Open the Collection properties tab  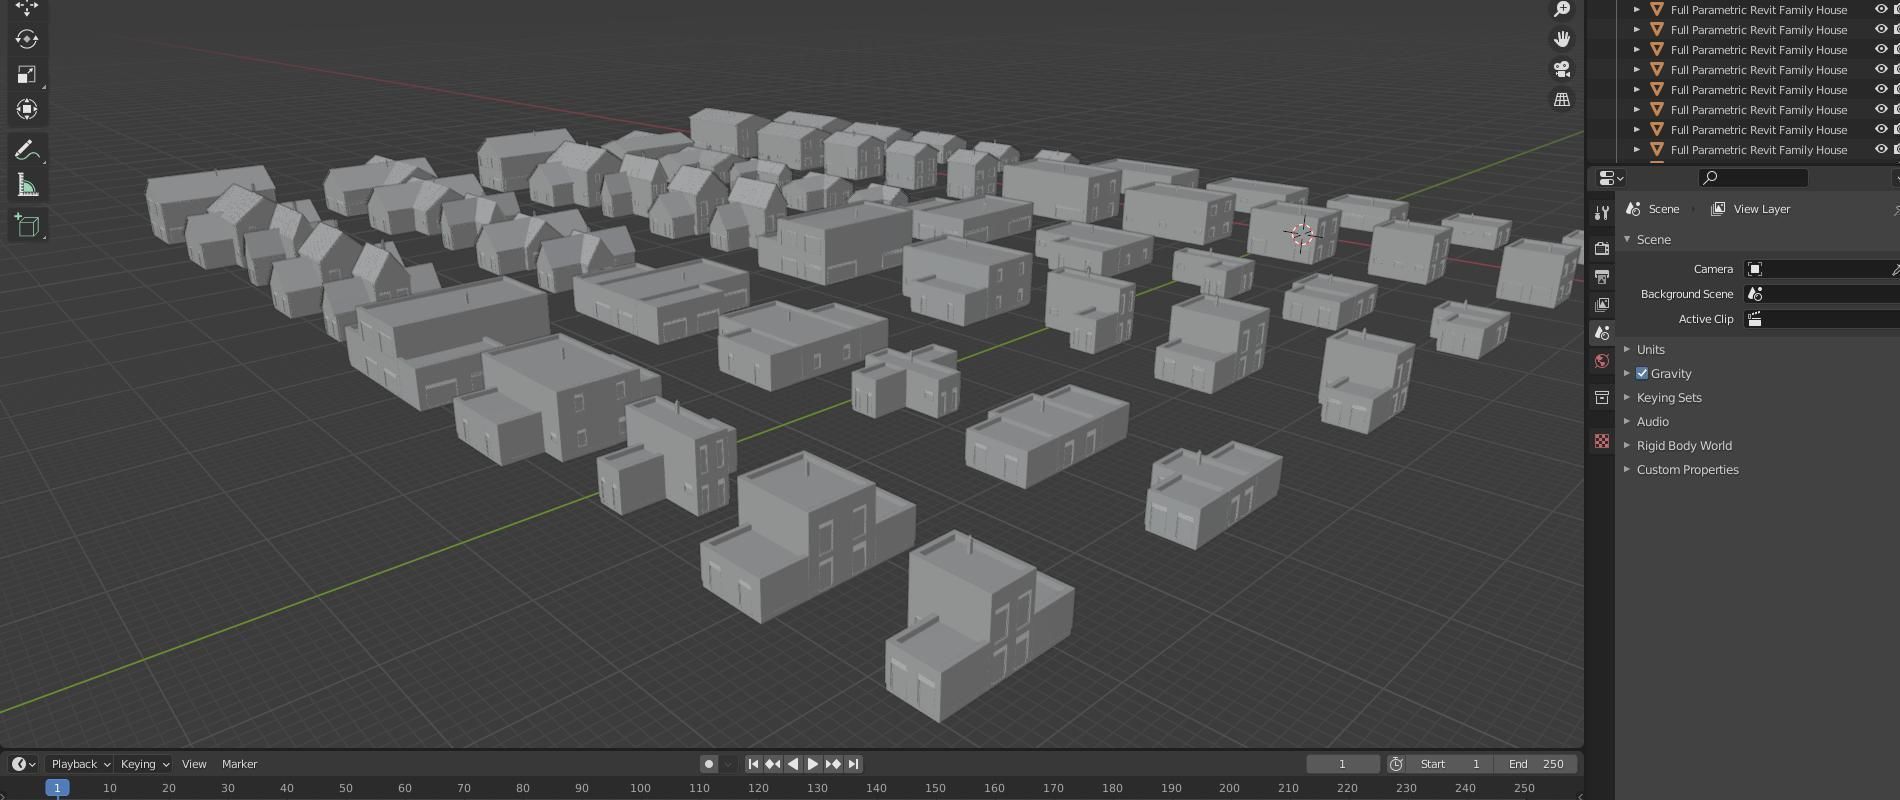pyautogui.click(x=1602, y=397)
